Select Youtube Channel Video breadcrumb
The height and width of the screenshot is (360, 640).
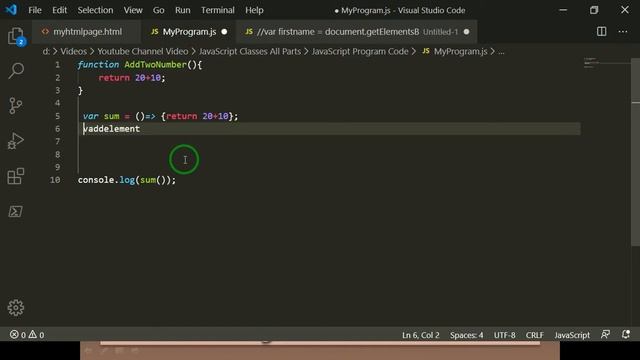(142, 51)
